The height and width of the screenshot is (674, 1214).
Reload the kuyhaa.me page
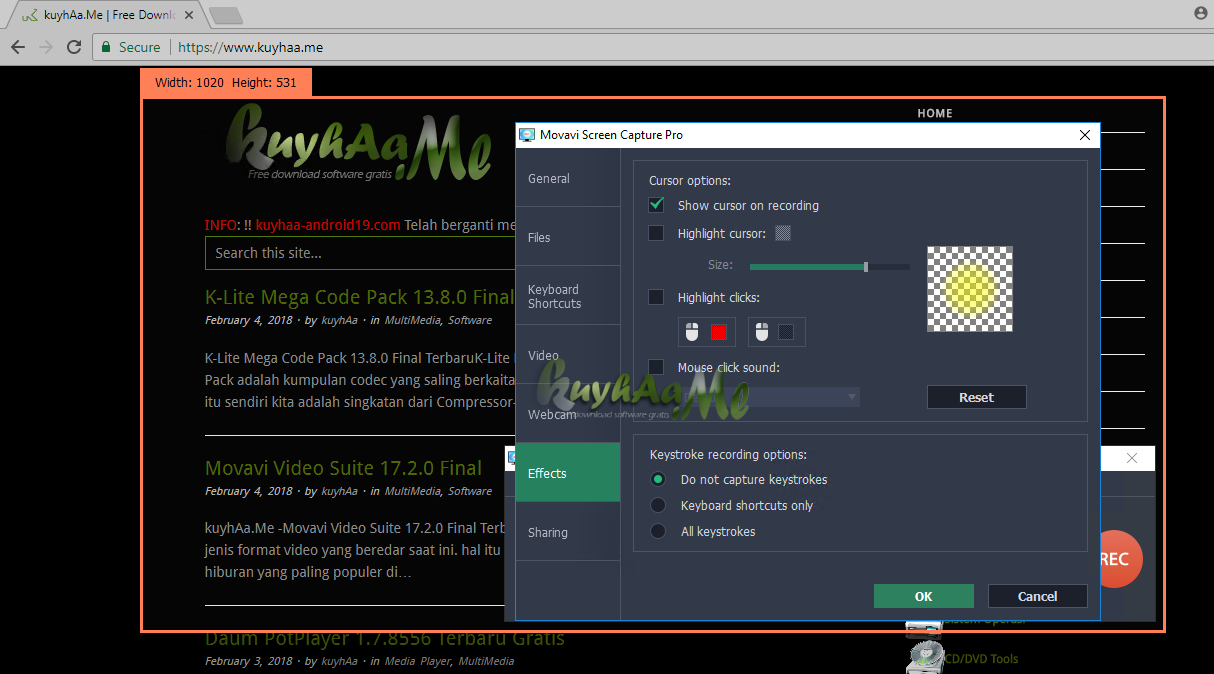coord(74,47)
